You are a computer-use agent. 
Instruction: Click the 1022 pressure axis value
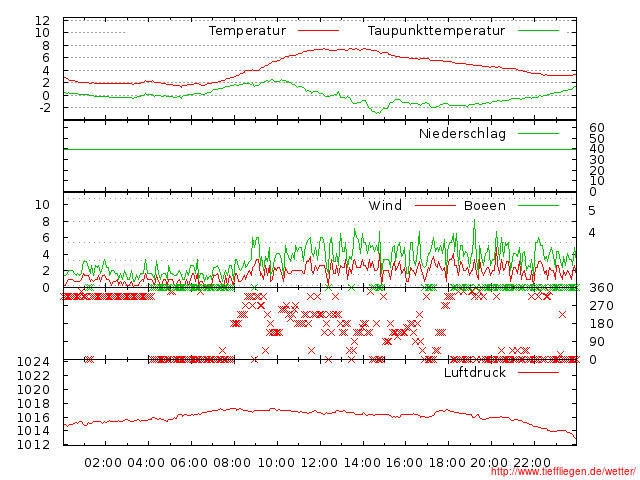pos(33,376)
